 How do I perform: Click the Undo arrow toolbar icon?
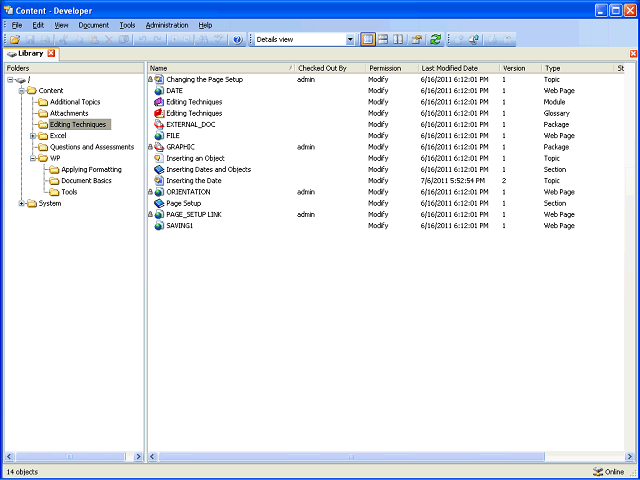coord(142,40)
